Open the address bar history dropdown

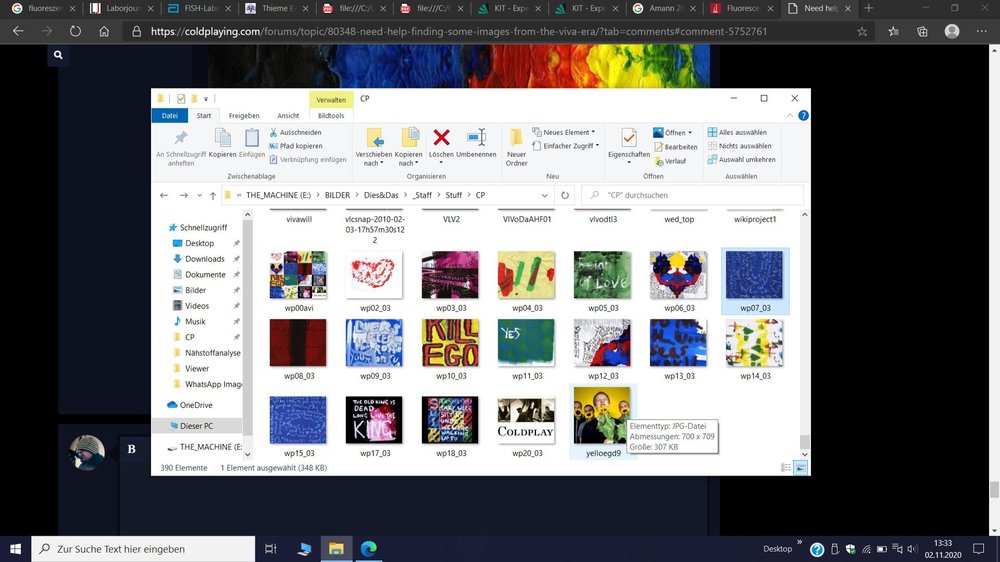[x=544, y=195]
